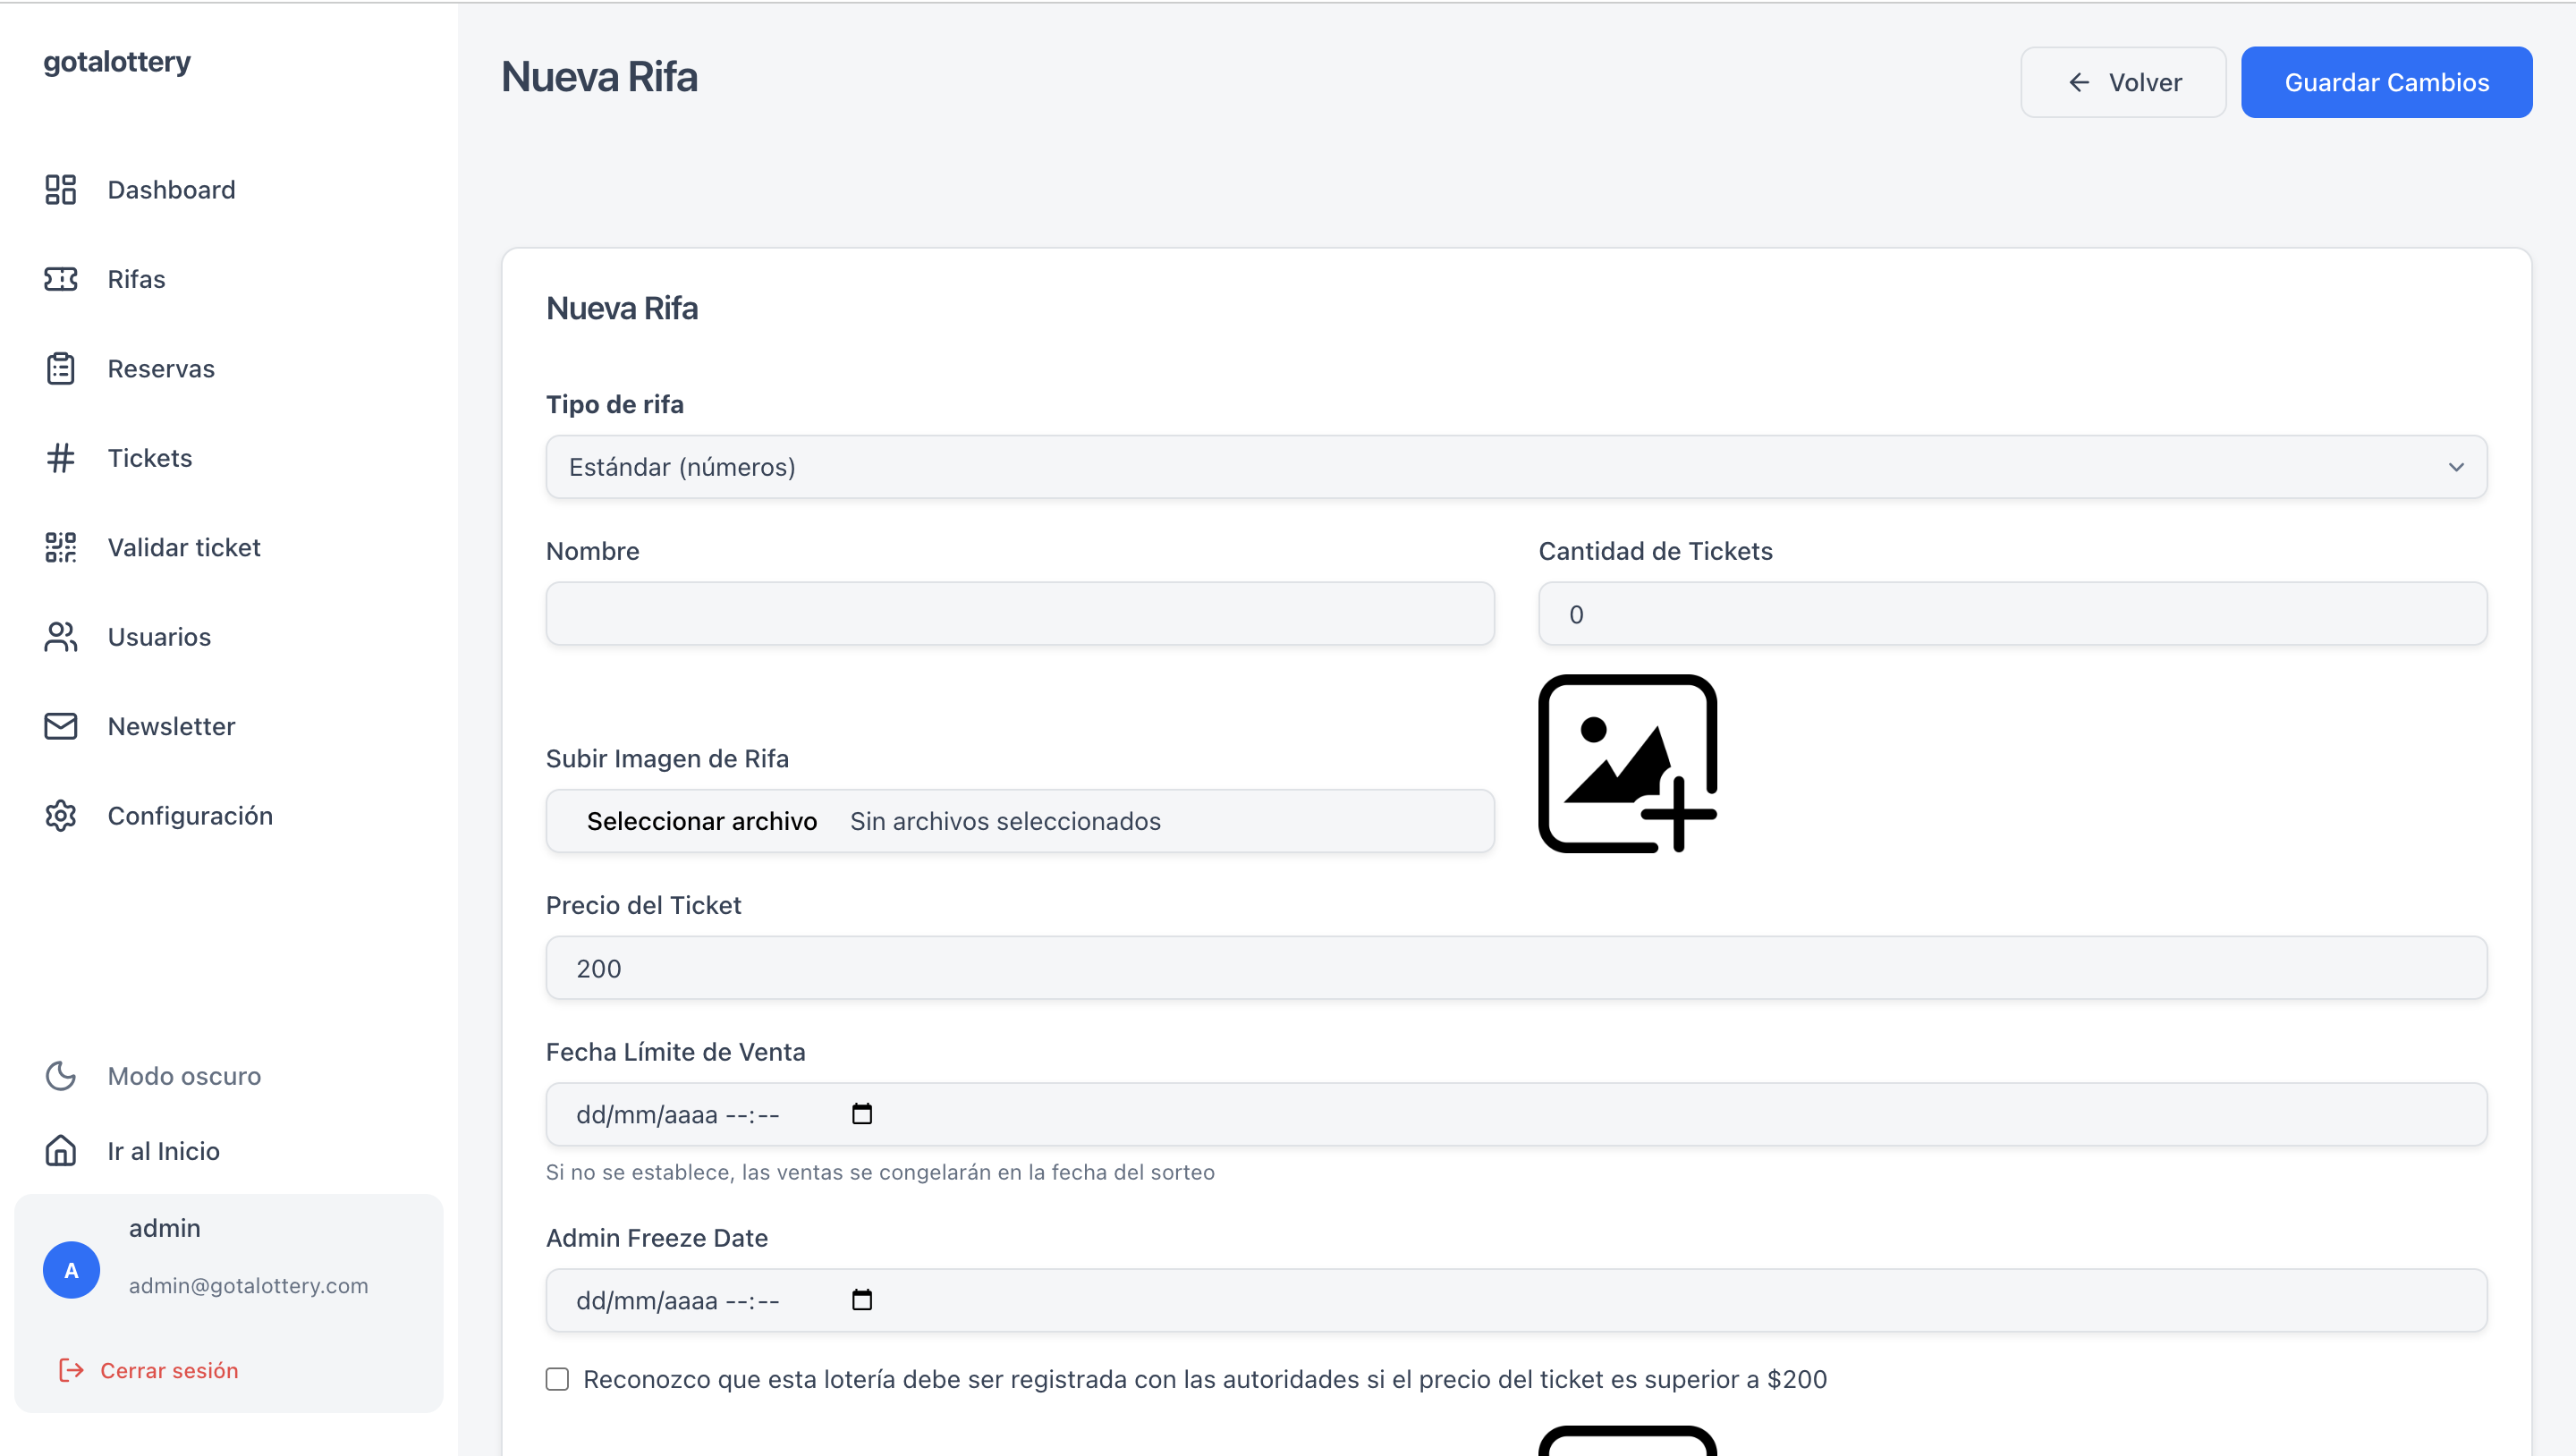Open Dashboard in the sidebar
The height and width of the screenshot is (1456, 2576).
(x=171, y=190)
